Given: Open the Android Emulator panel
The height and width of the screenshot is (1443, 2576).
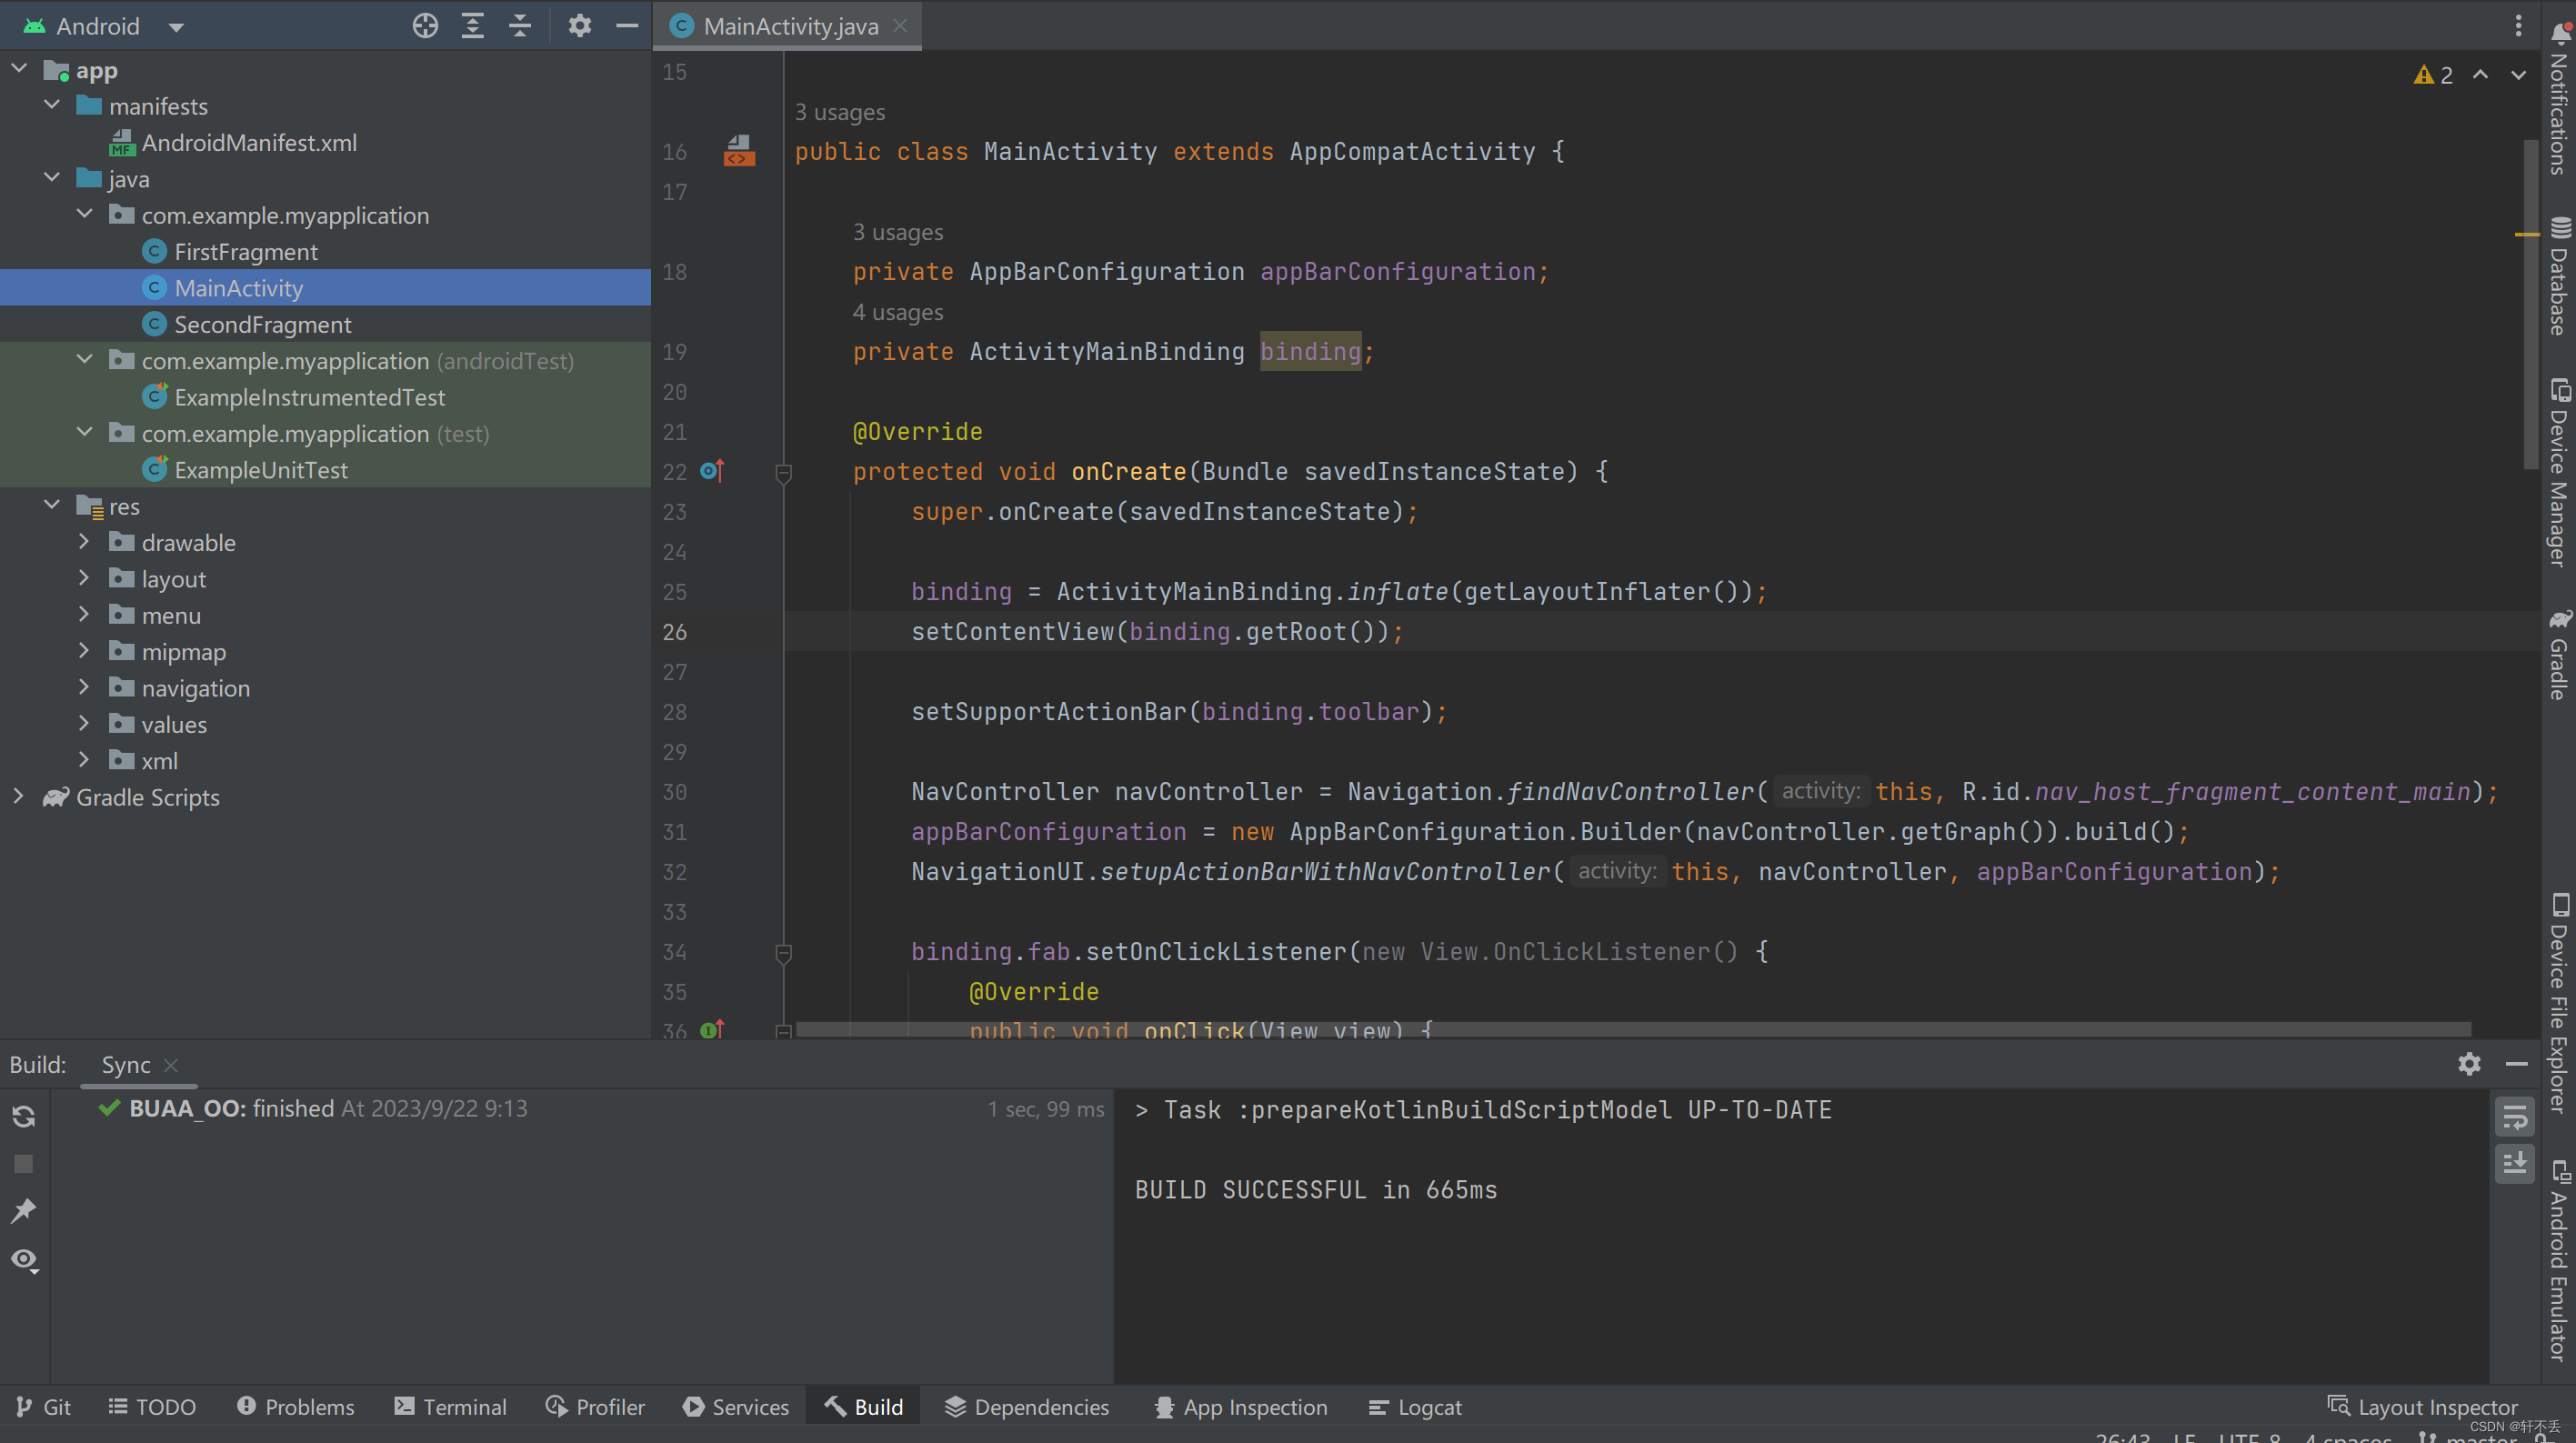Looking at the screenshot, I should [2559, 1260].
